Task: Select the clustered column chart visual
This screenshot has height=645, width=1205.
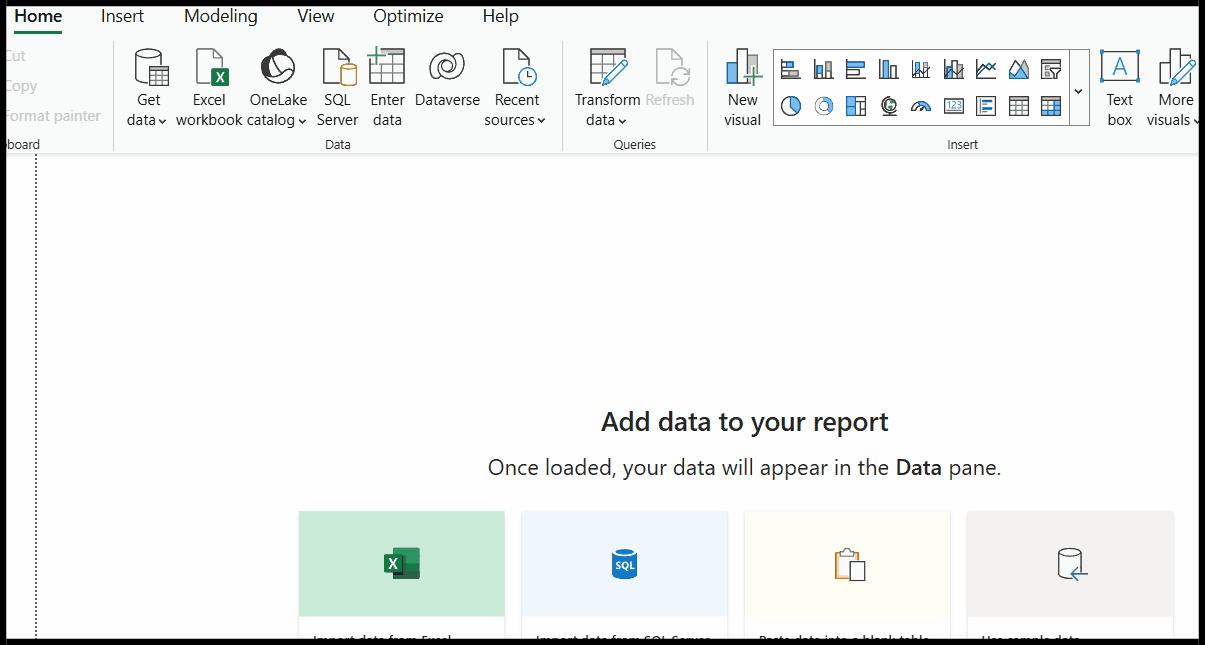Action: (x=888, y=68)
